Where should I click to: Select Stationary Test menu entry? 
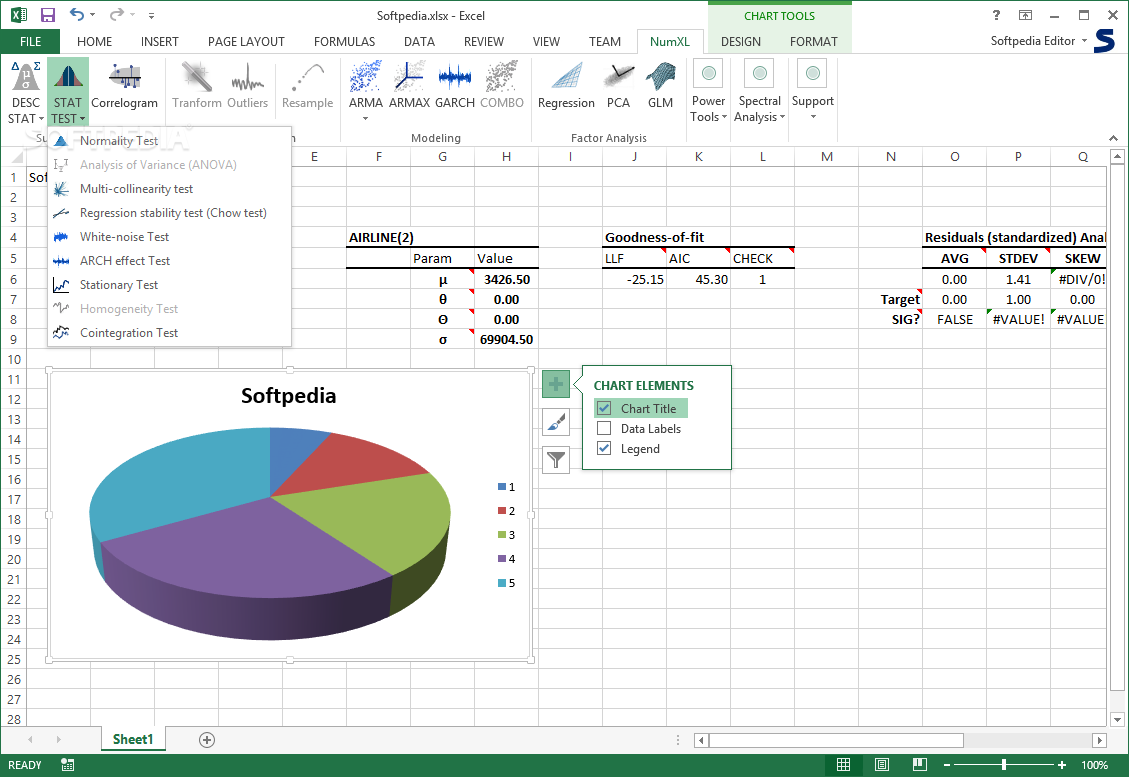tap(169, 284)
